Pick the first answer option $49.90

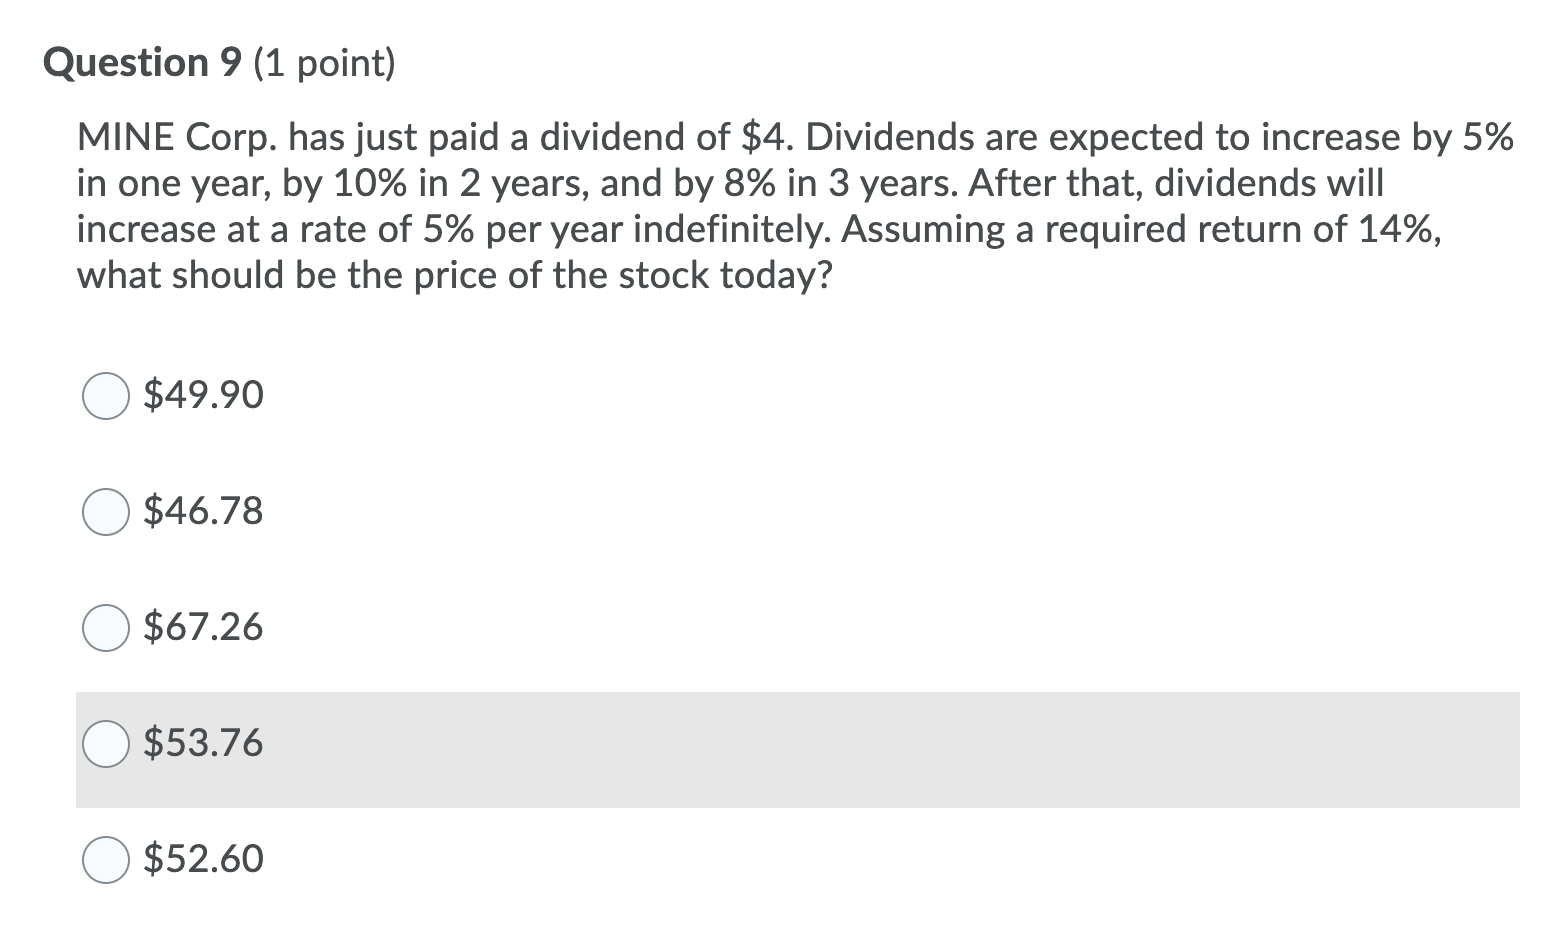[105, 396]
